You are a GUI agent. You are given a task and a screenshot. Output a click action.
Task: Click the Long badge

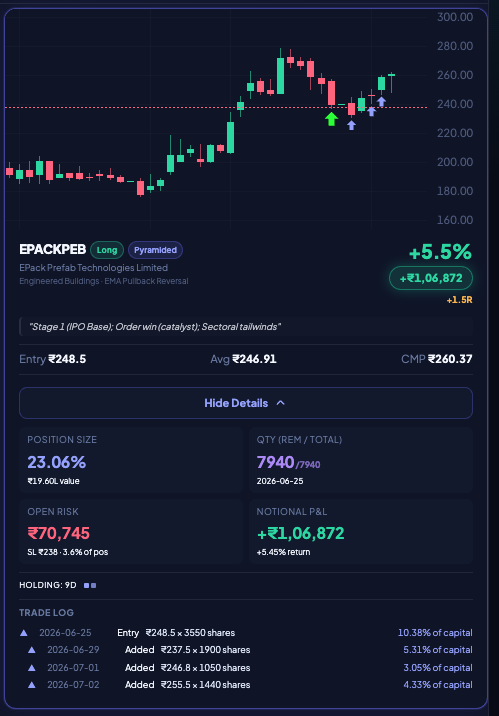click(x=107, y=250)
